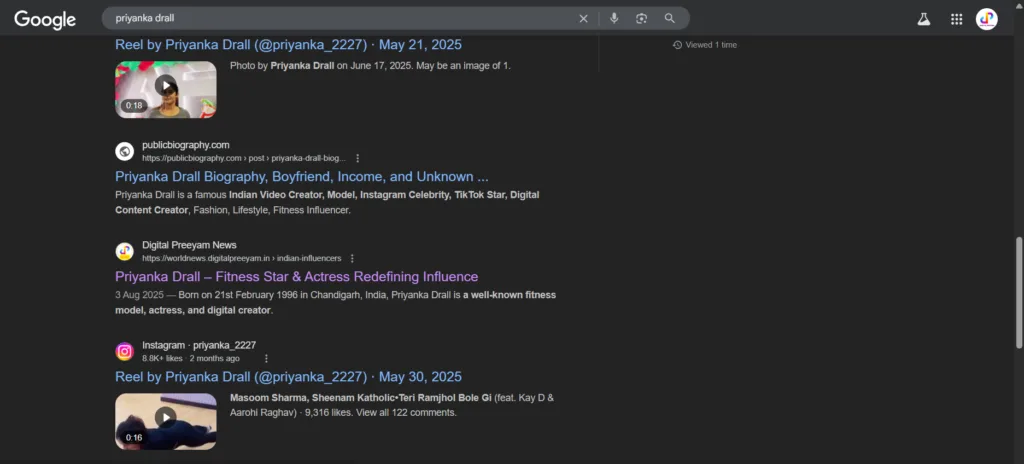Open Search Labs flask icon
The height and width of the screenshot is (464, 1024).
click(x=923, y=19)
